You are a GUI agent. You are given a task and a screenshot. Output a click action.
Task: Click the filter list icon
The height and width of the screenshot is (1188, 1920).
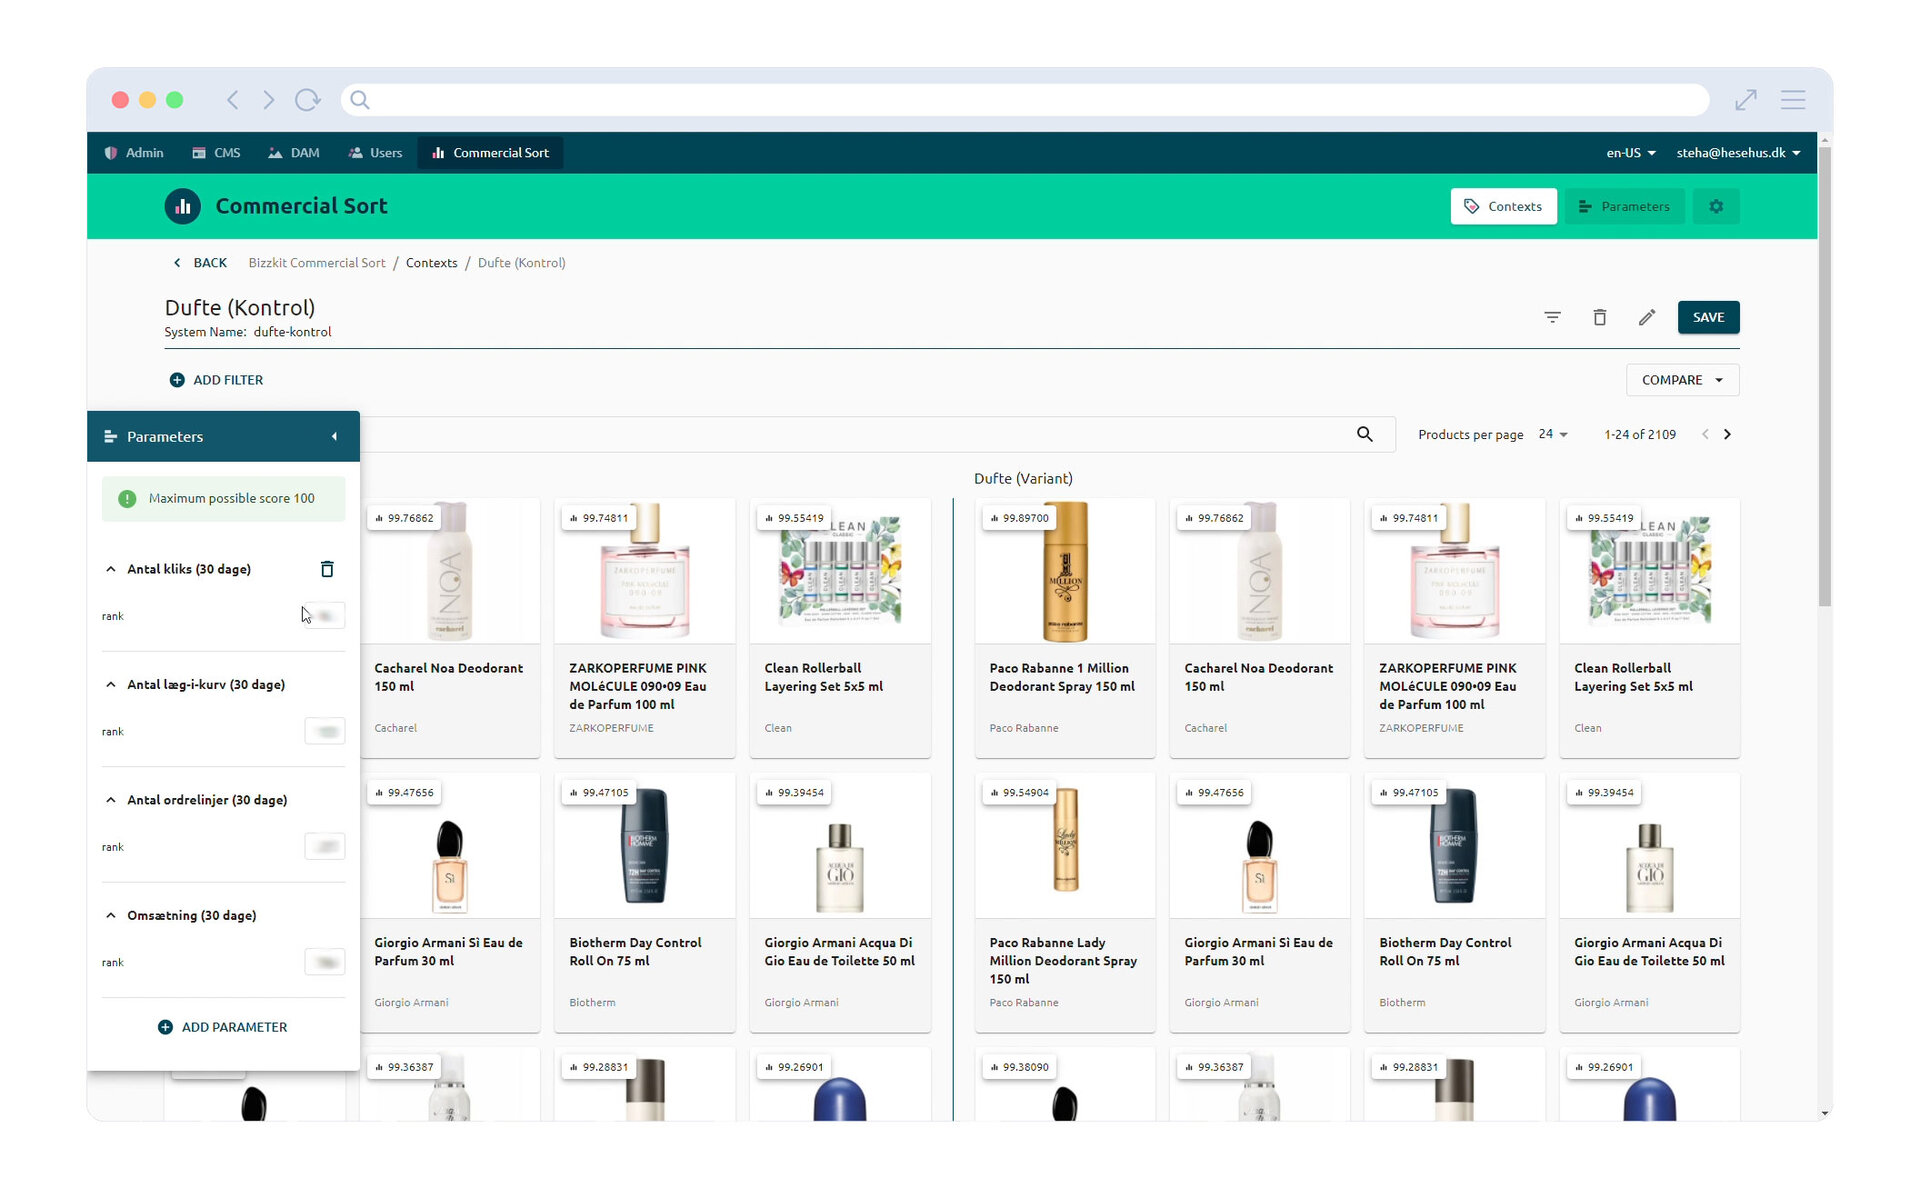point(1552,317)
